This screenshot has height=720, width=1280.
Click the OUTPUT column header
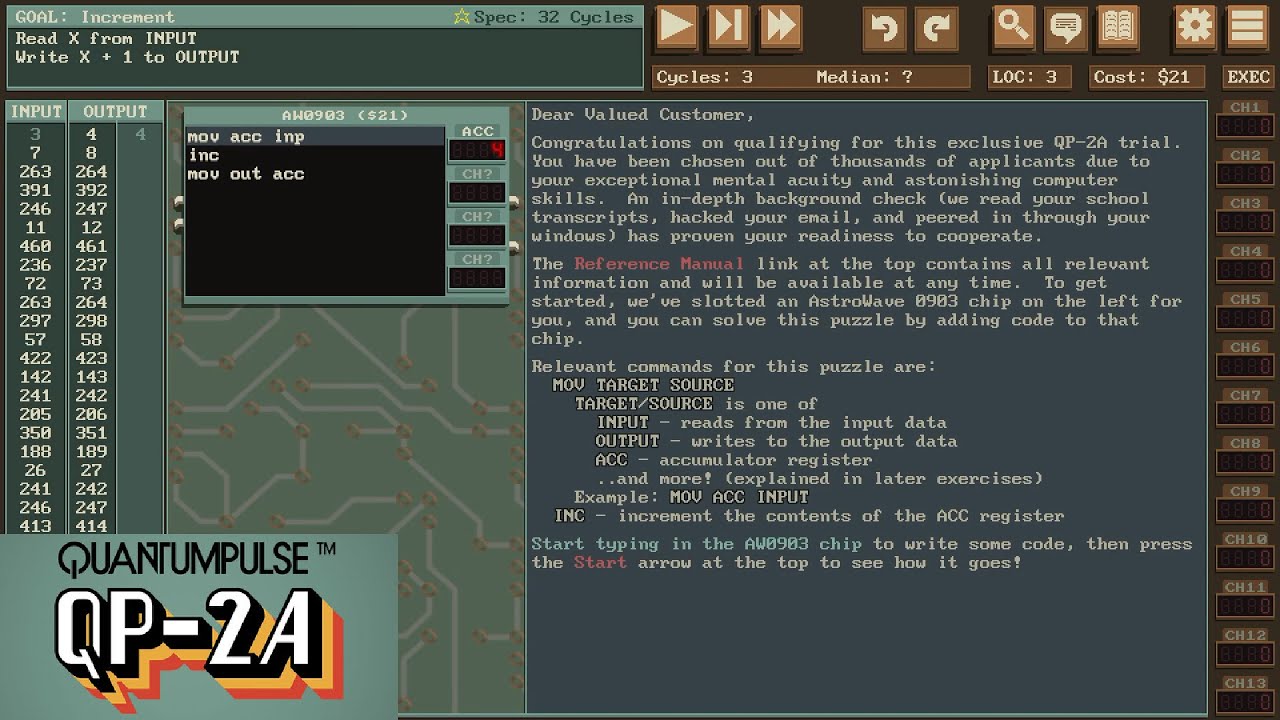(x=115, y=112)
